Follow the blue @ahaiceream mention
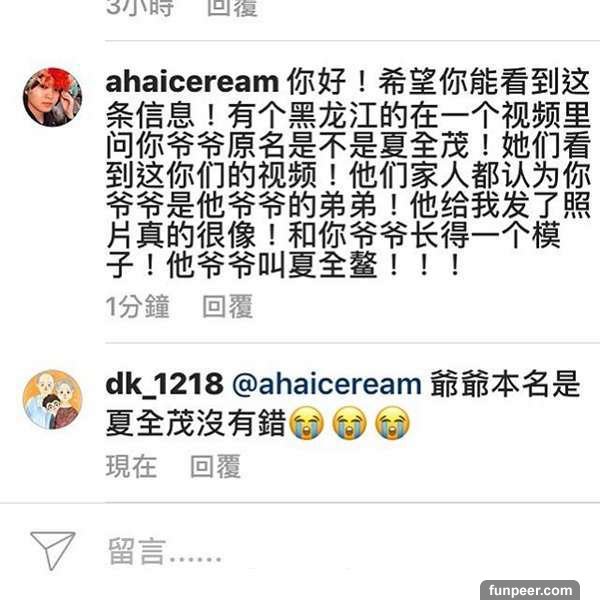The image size is (600, 600). tap(326, 385)
